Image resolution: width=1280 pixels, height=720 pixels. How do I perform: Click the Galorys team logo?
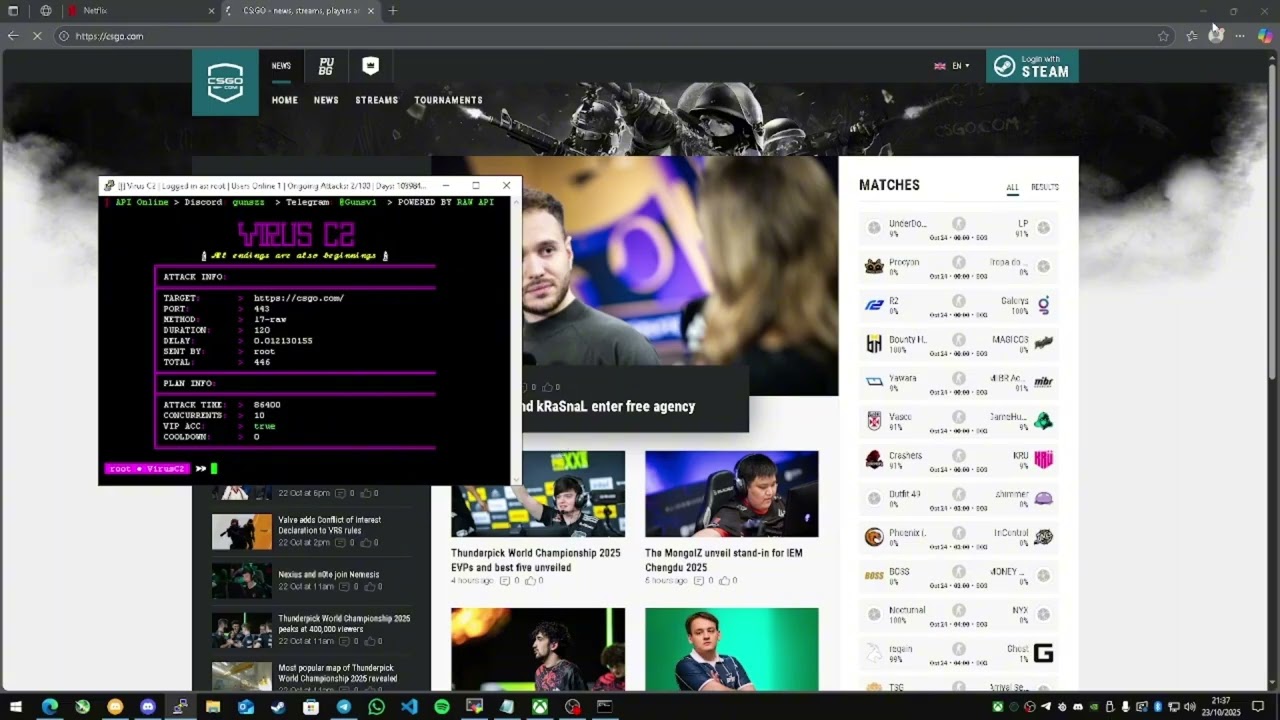coord(1043,305)
